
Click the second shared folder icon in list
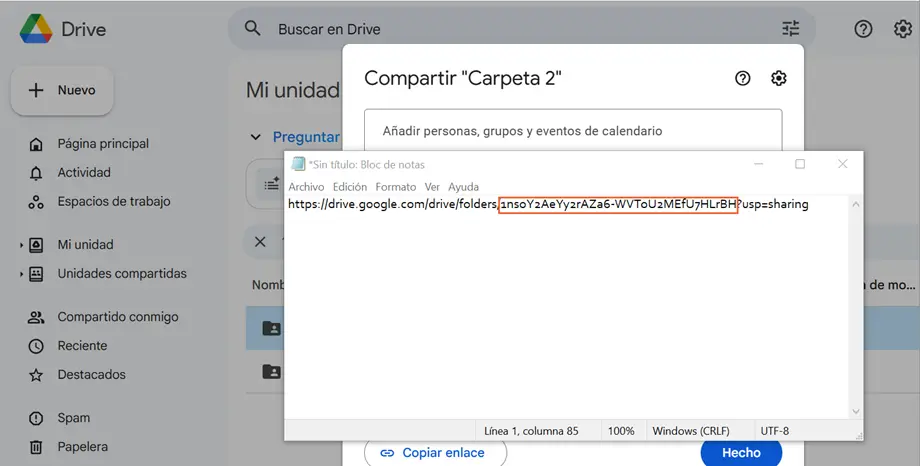pyautogui.click(x=271, y=372)
